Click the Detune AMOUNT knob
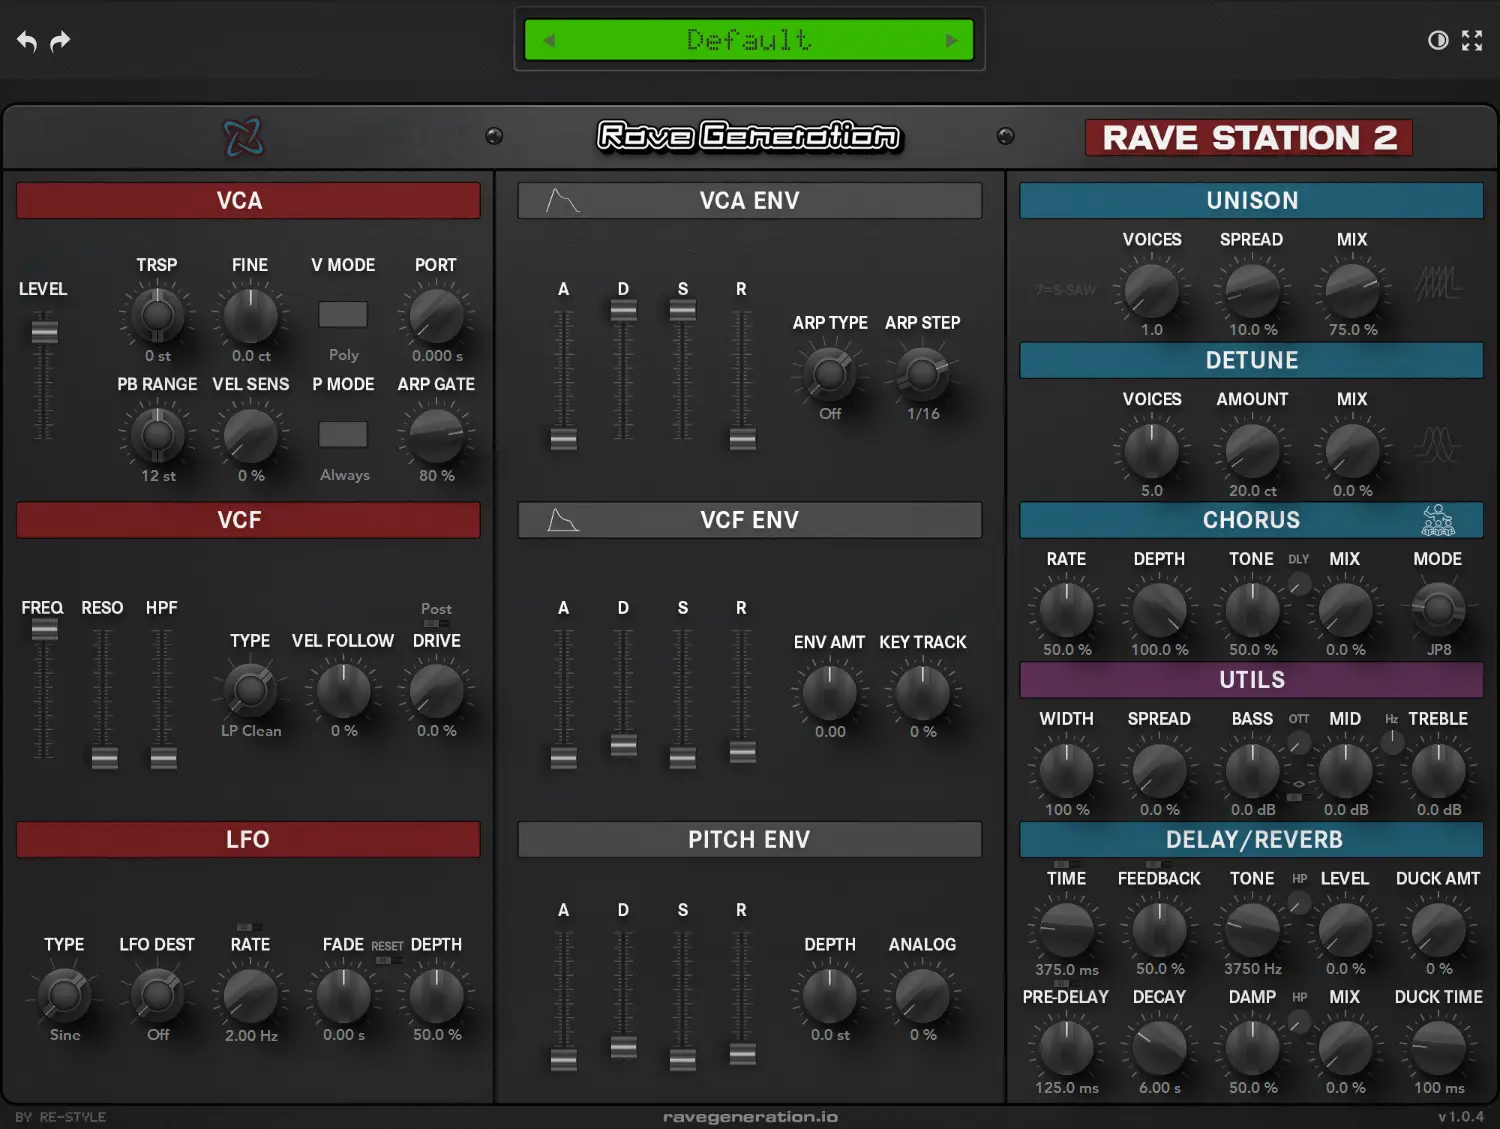 click(x=1251, y=450)
